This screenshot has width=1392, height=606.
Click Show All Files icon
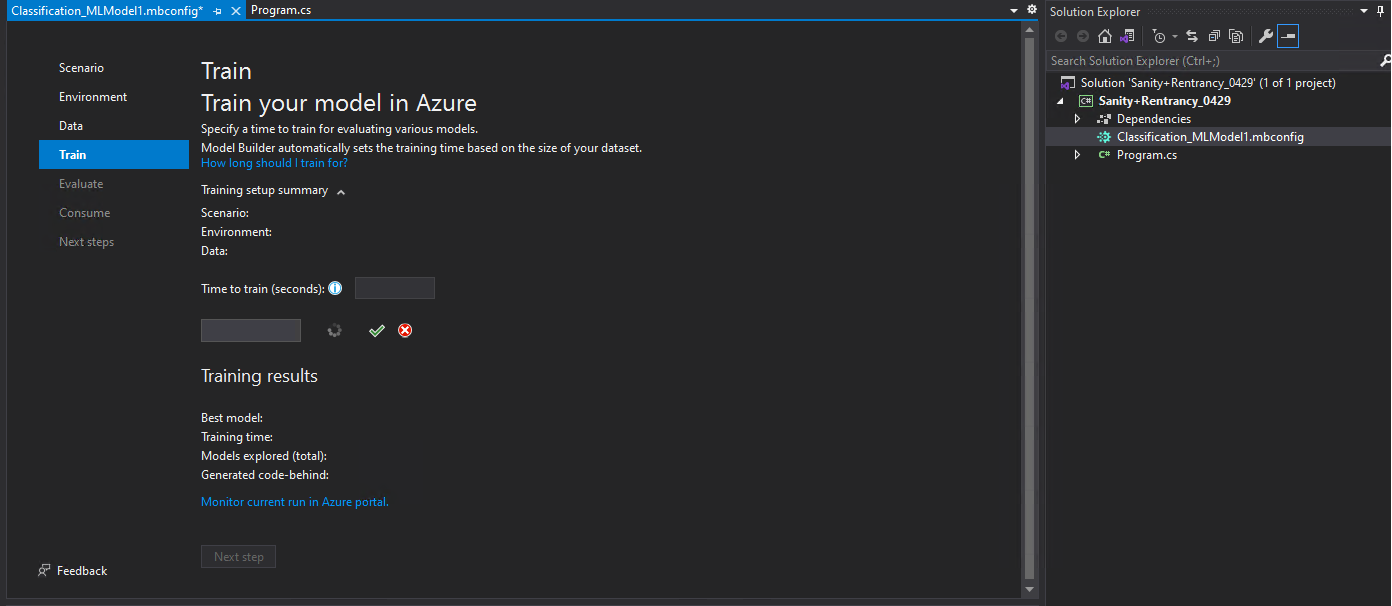pyautogui.click(x=1236, y=36)
